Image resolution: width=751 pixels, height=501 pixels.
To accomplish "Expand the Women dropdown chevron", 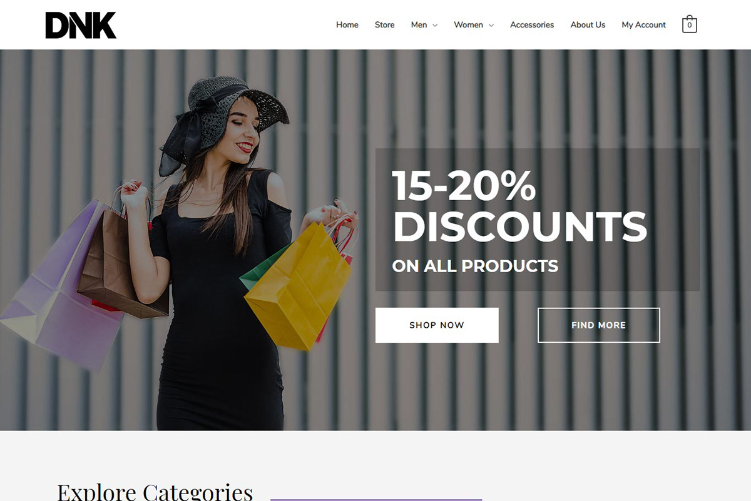I will point(491,25).
